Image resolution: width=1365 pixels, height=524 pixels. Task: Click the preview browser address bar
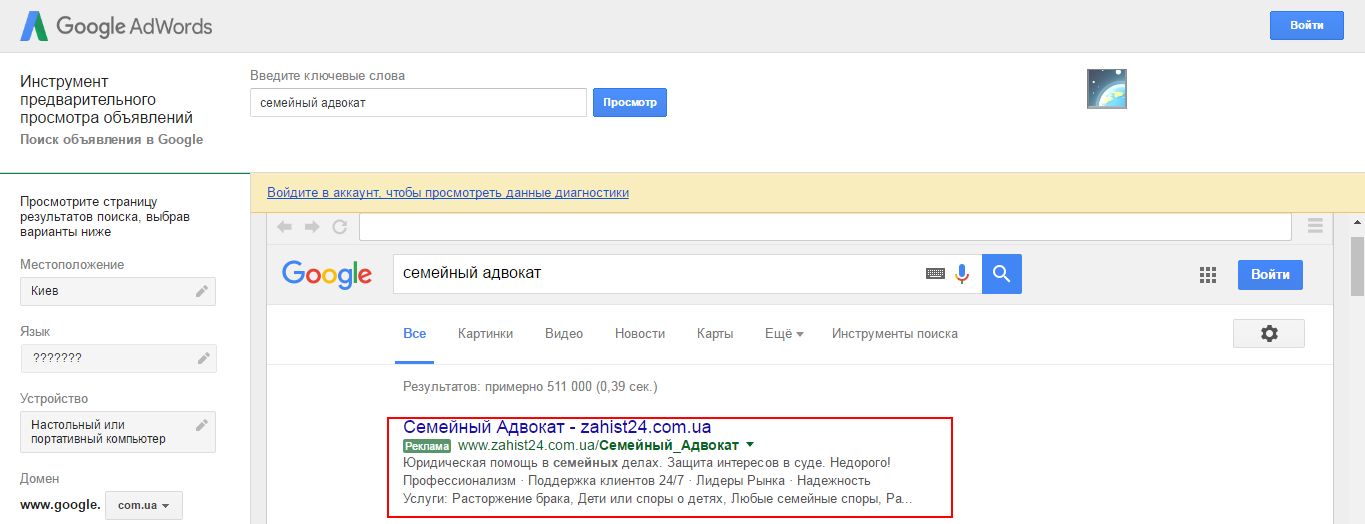pos(825,227)
